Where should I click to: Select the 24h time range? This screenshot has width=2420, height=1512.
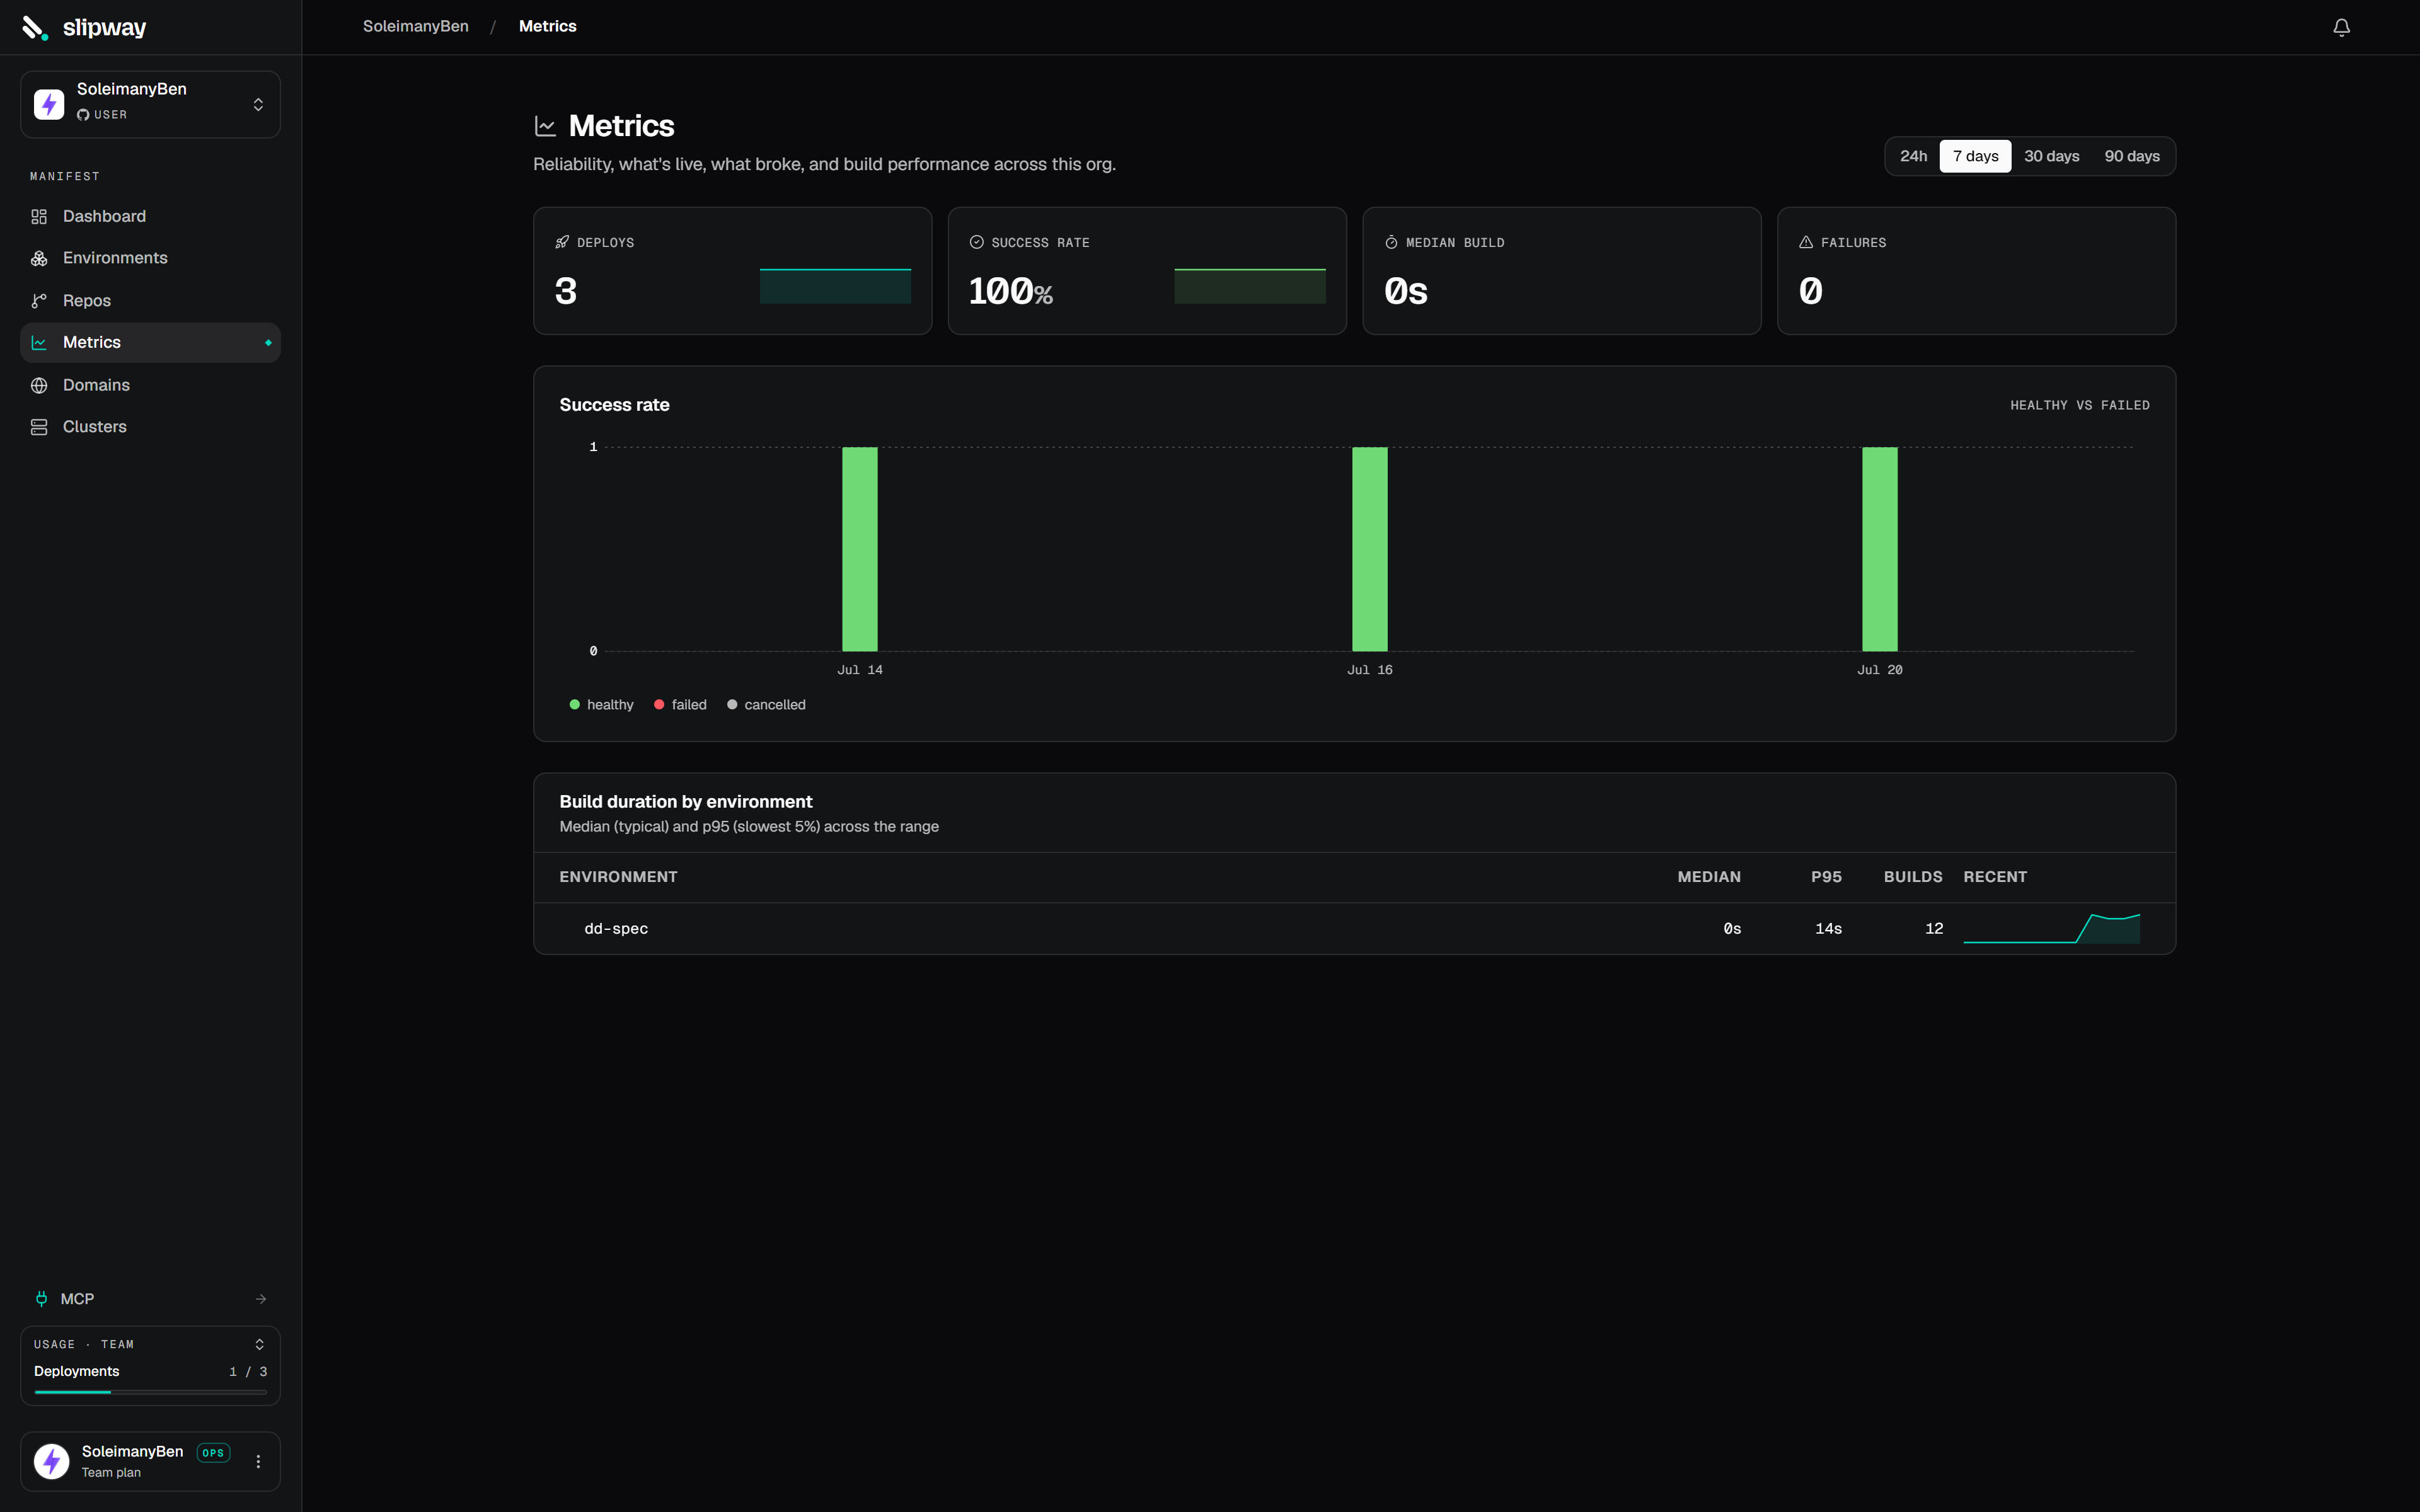1913,156
